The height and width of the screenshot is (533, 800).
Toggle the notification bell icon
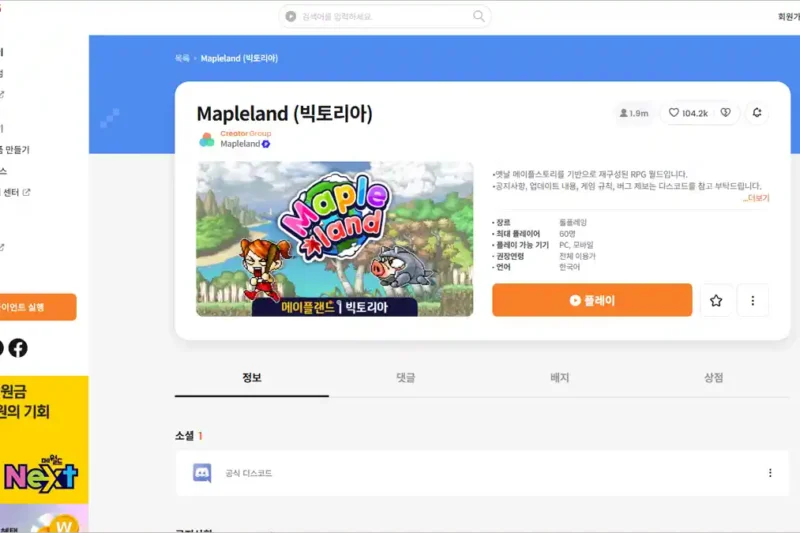coord(757,113)
